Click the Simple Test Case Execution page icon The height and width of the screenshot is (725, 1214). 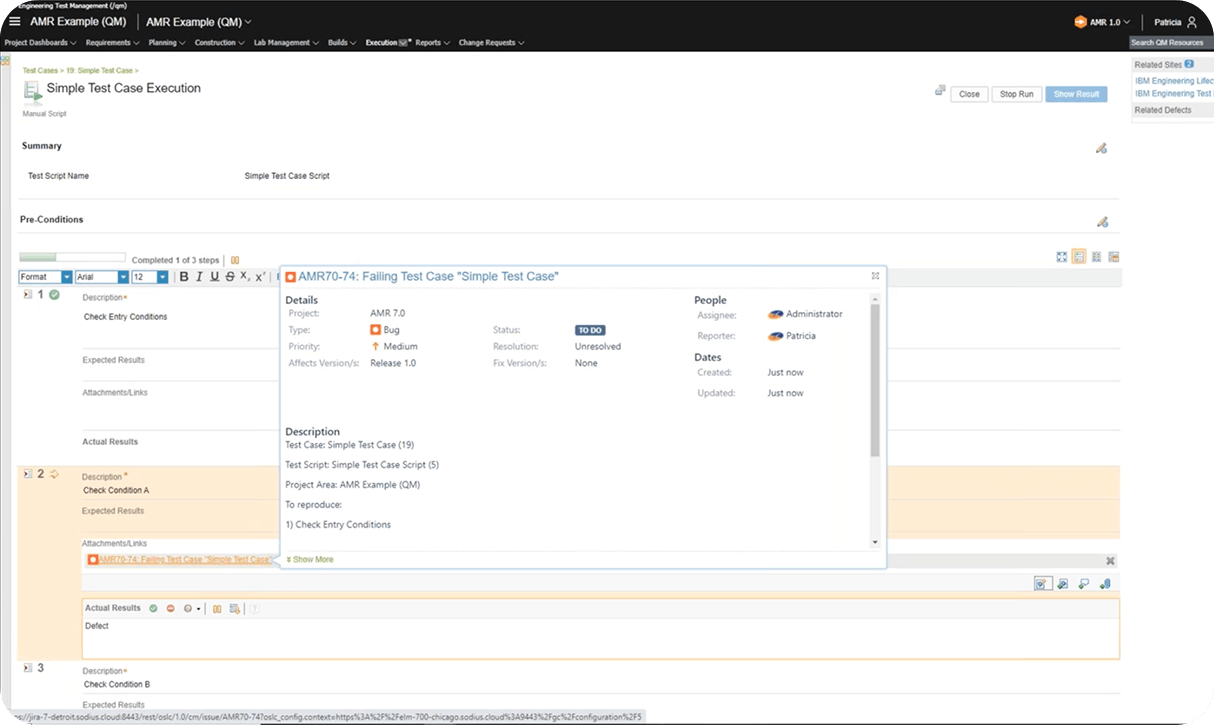pos(33,91)
